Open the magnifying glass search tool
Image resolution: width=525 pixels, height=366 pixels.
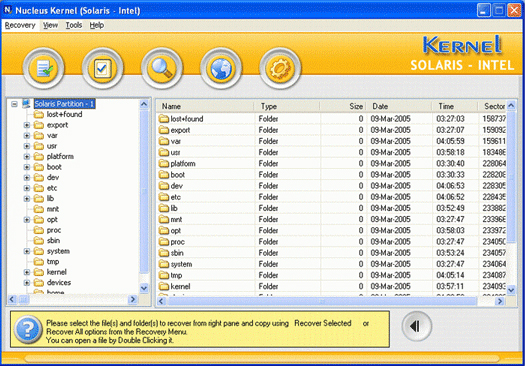tap(162, 68)
